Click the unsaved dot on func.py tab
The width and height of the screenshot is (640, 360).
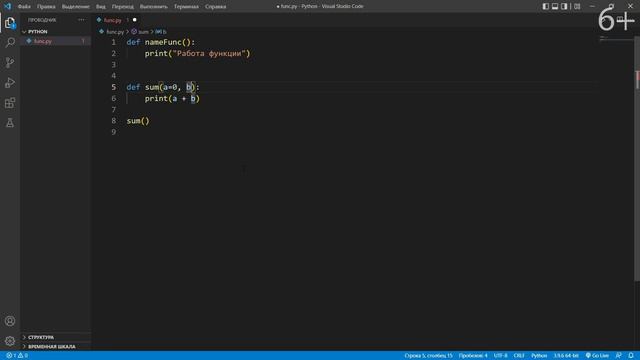click(x=134, y=20)
